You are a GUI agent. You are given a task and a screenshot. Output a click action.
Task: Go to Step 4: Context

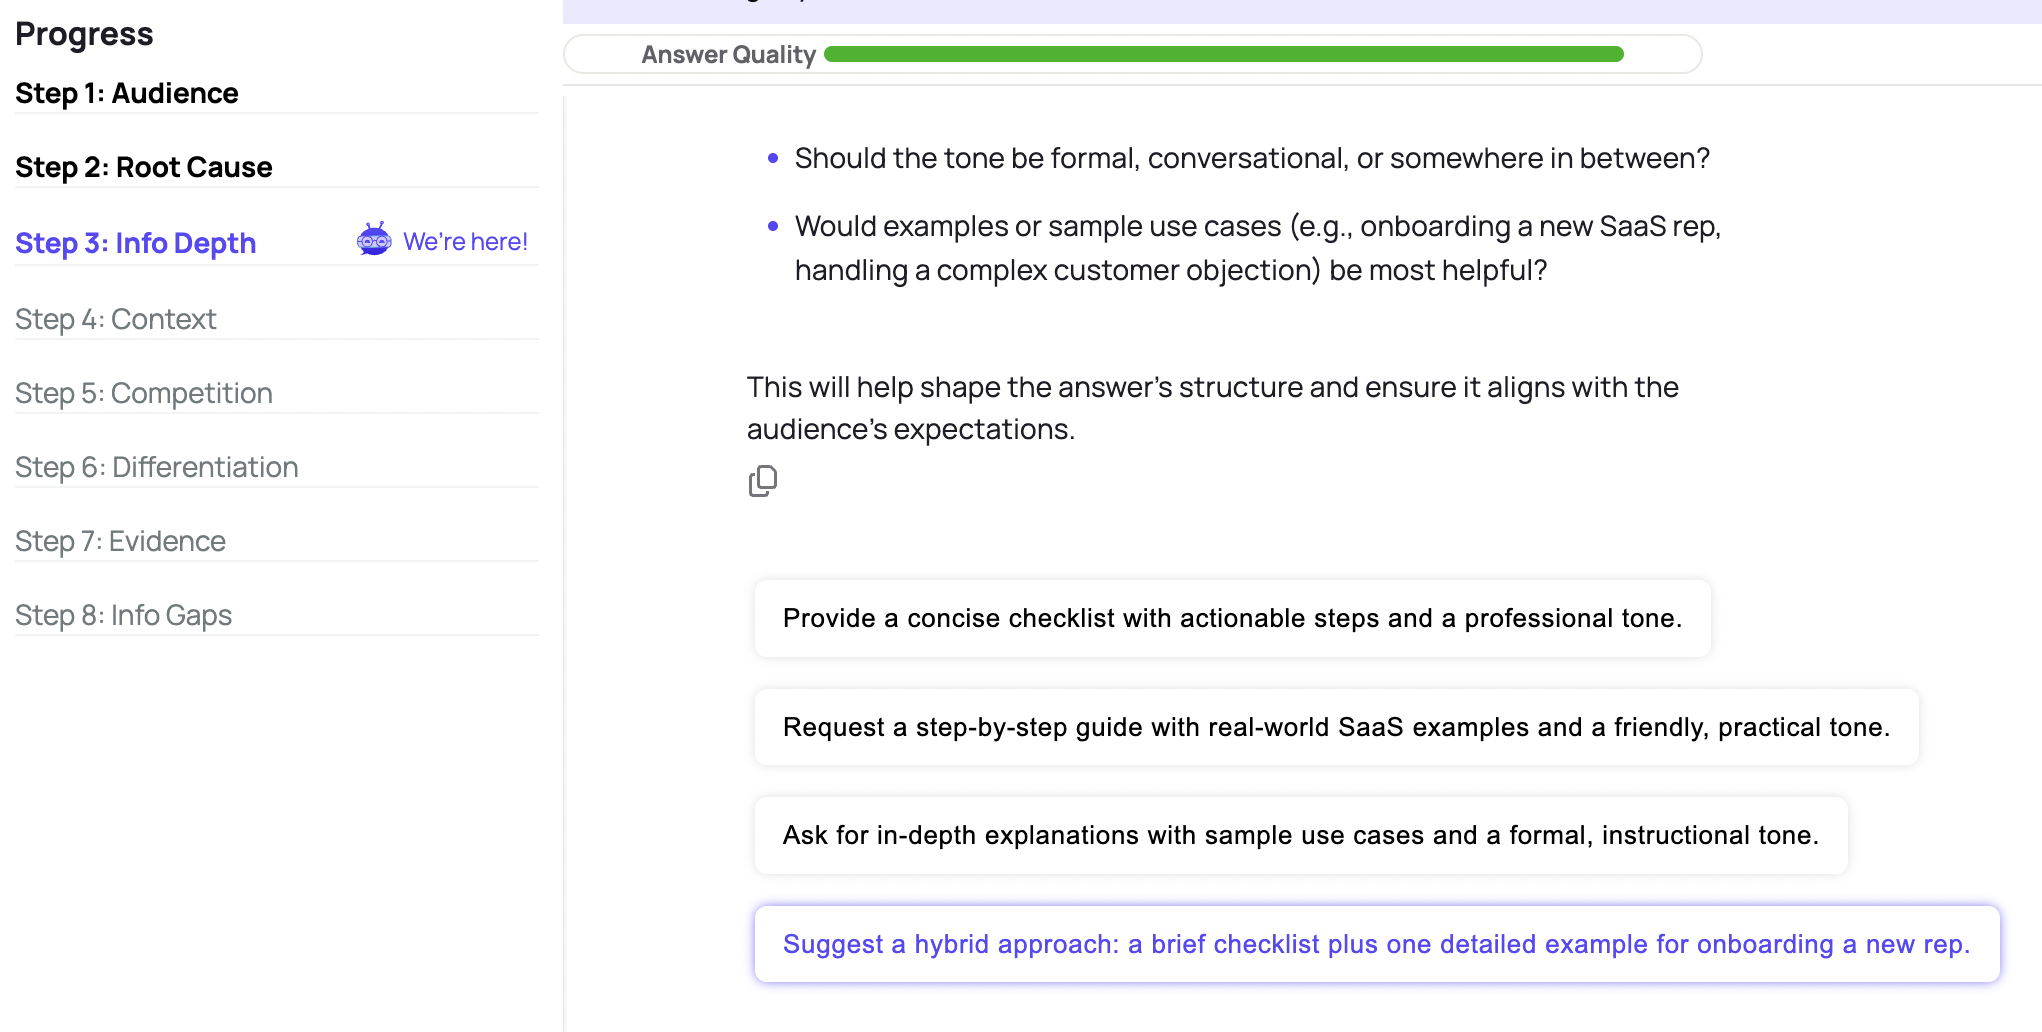point(116,319)
